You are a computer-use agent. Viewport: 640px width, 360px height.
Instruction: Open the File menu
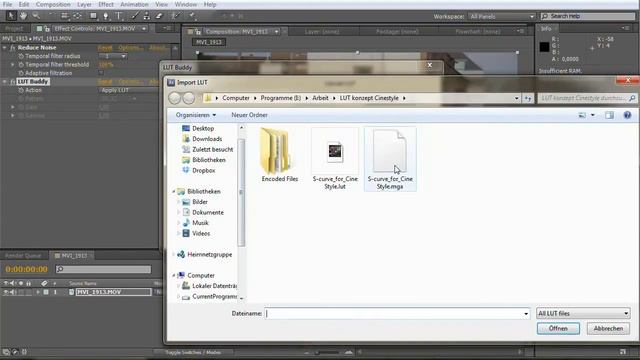point(7,4)
